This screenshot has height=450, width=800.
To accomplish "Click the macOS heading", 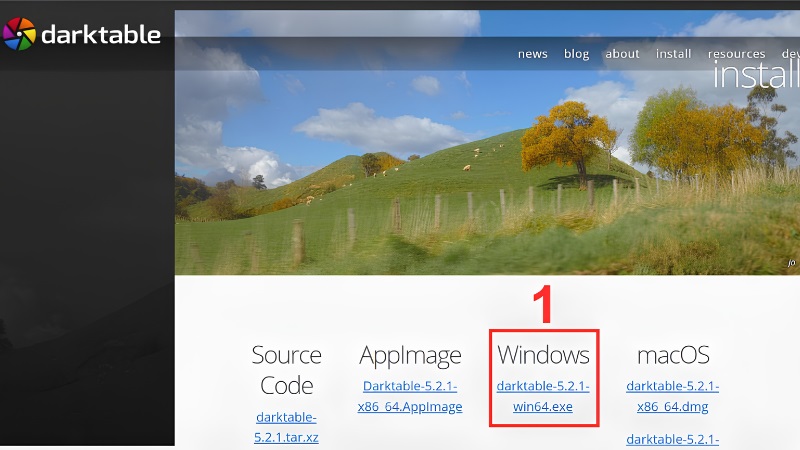I will pos(673,355).
